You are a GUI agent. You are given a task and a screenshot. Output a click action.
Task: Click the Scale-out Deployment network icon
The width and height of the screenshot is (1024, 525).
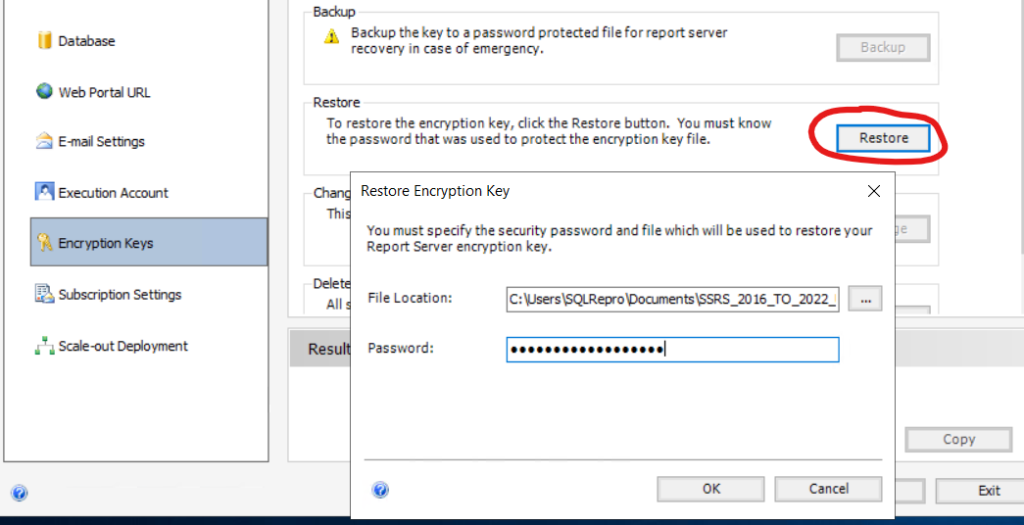tap(44, 345)
